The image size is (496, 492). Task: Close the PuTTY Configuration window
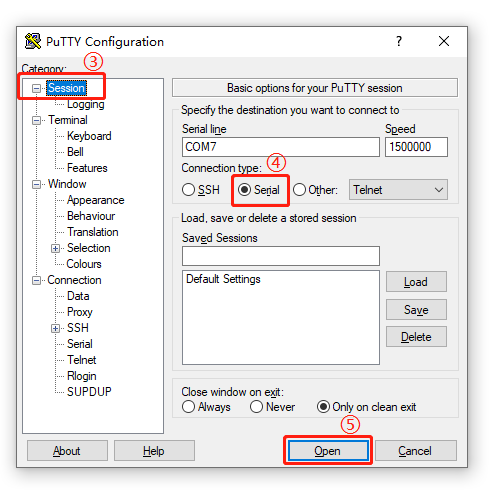[x=444, y=41]
